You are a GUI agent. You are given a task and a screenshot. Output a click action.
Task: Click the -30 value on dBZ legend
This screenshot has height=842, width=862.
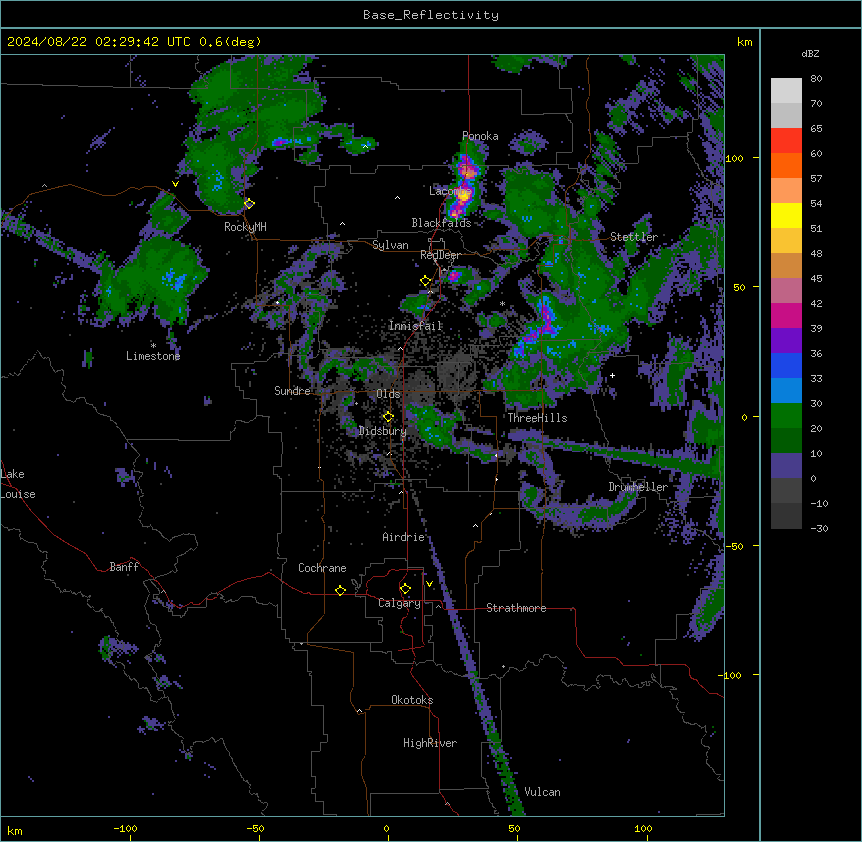pos(819,528)
